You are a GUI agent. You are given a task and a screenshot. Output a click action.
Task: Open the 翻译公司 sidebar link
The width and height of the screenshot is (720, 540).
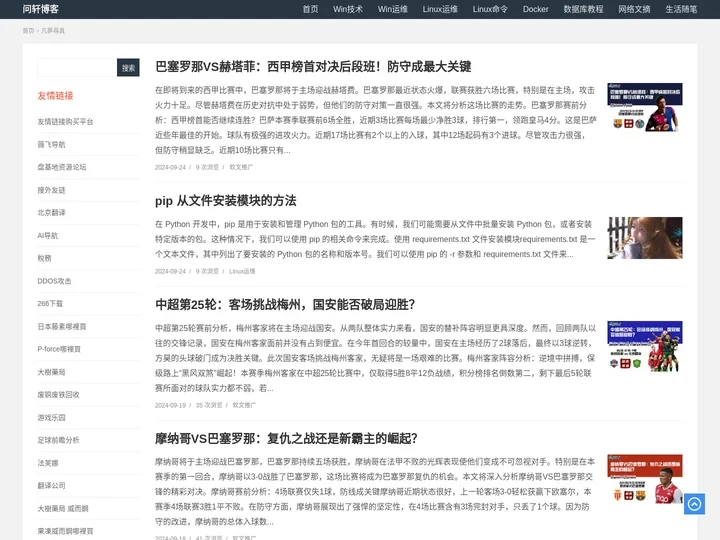[x=51, y=485]
